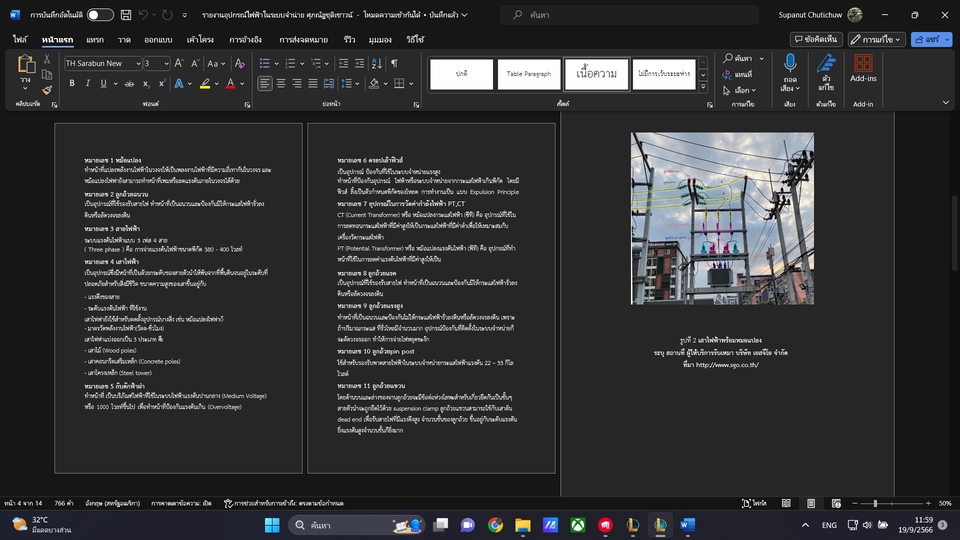Toggle the AutoSave switch

[100, 15]
